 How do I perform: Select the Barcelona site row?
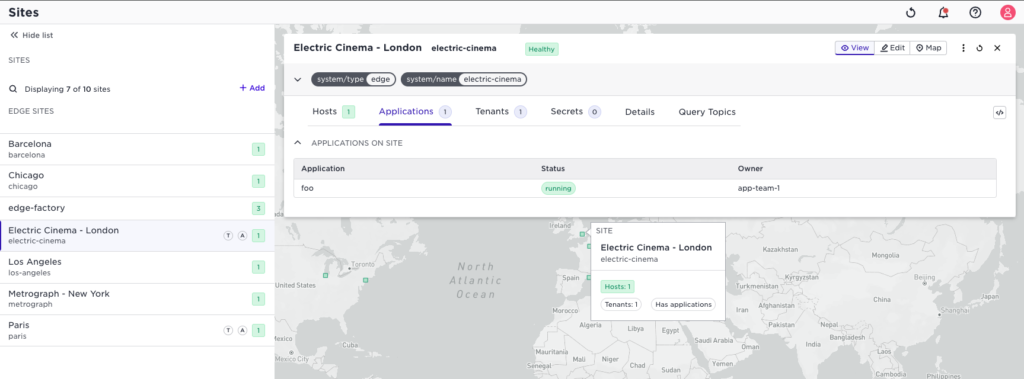tap(137, 149)
